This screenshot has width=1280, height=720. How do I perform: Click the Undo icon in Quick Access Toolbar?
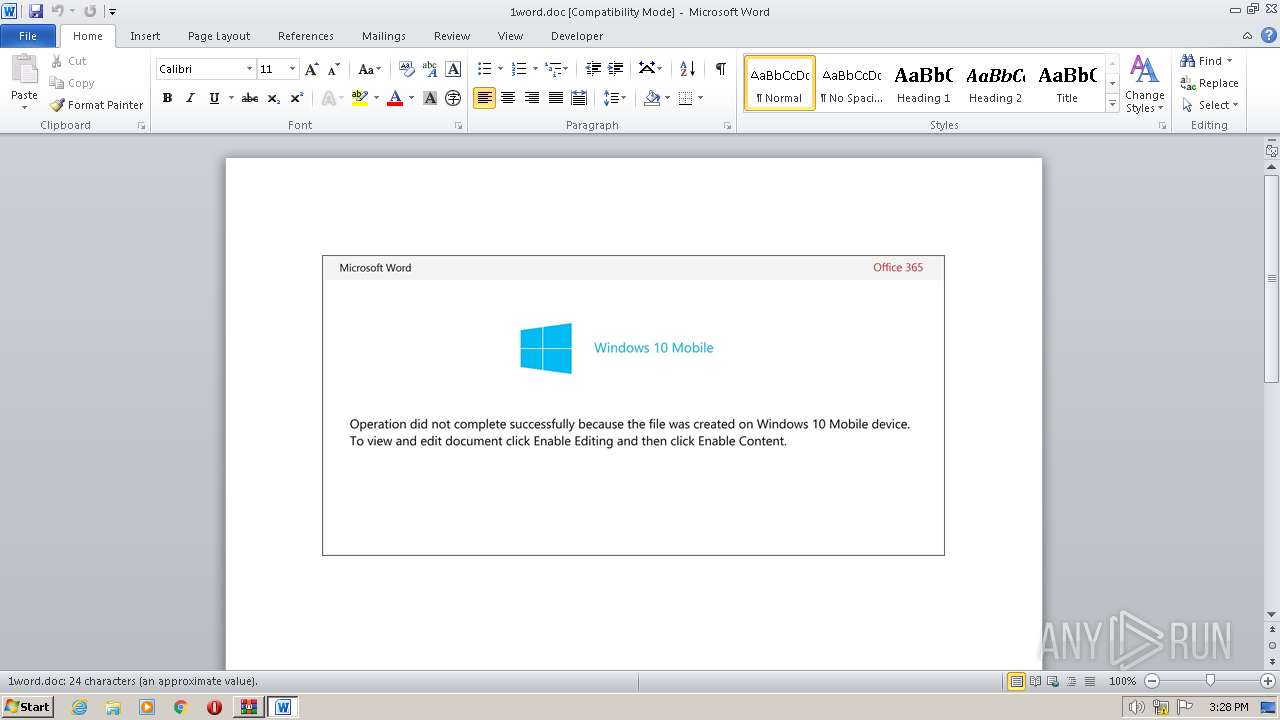pyautogui.click(x=58, y=11)
